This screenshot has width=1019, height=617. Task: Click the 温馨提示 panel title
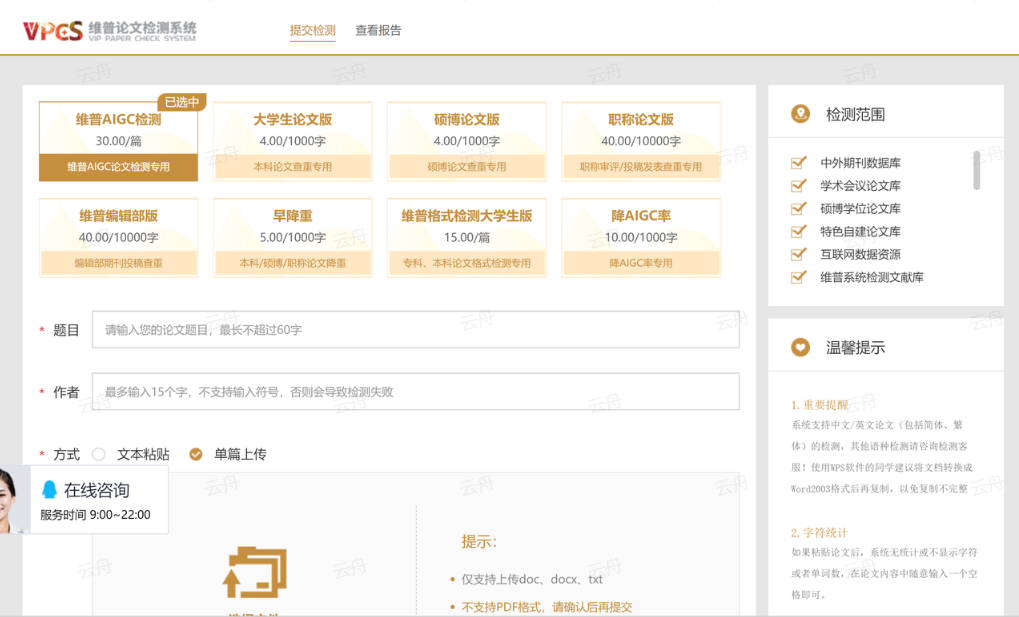click(x=855, y=348)
